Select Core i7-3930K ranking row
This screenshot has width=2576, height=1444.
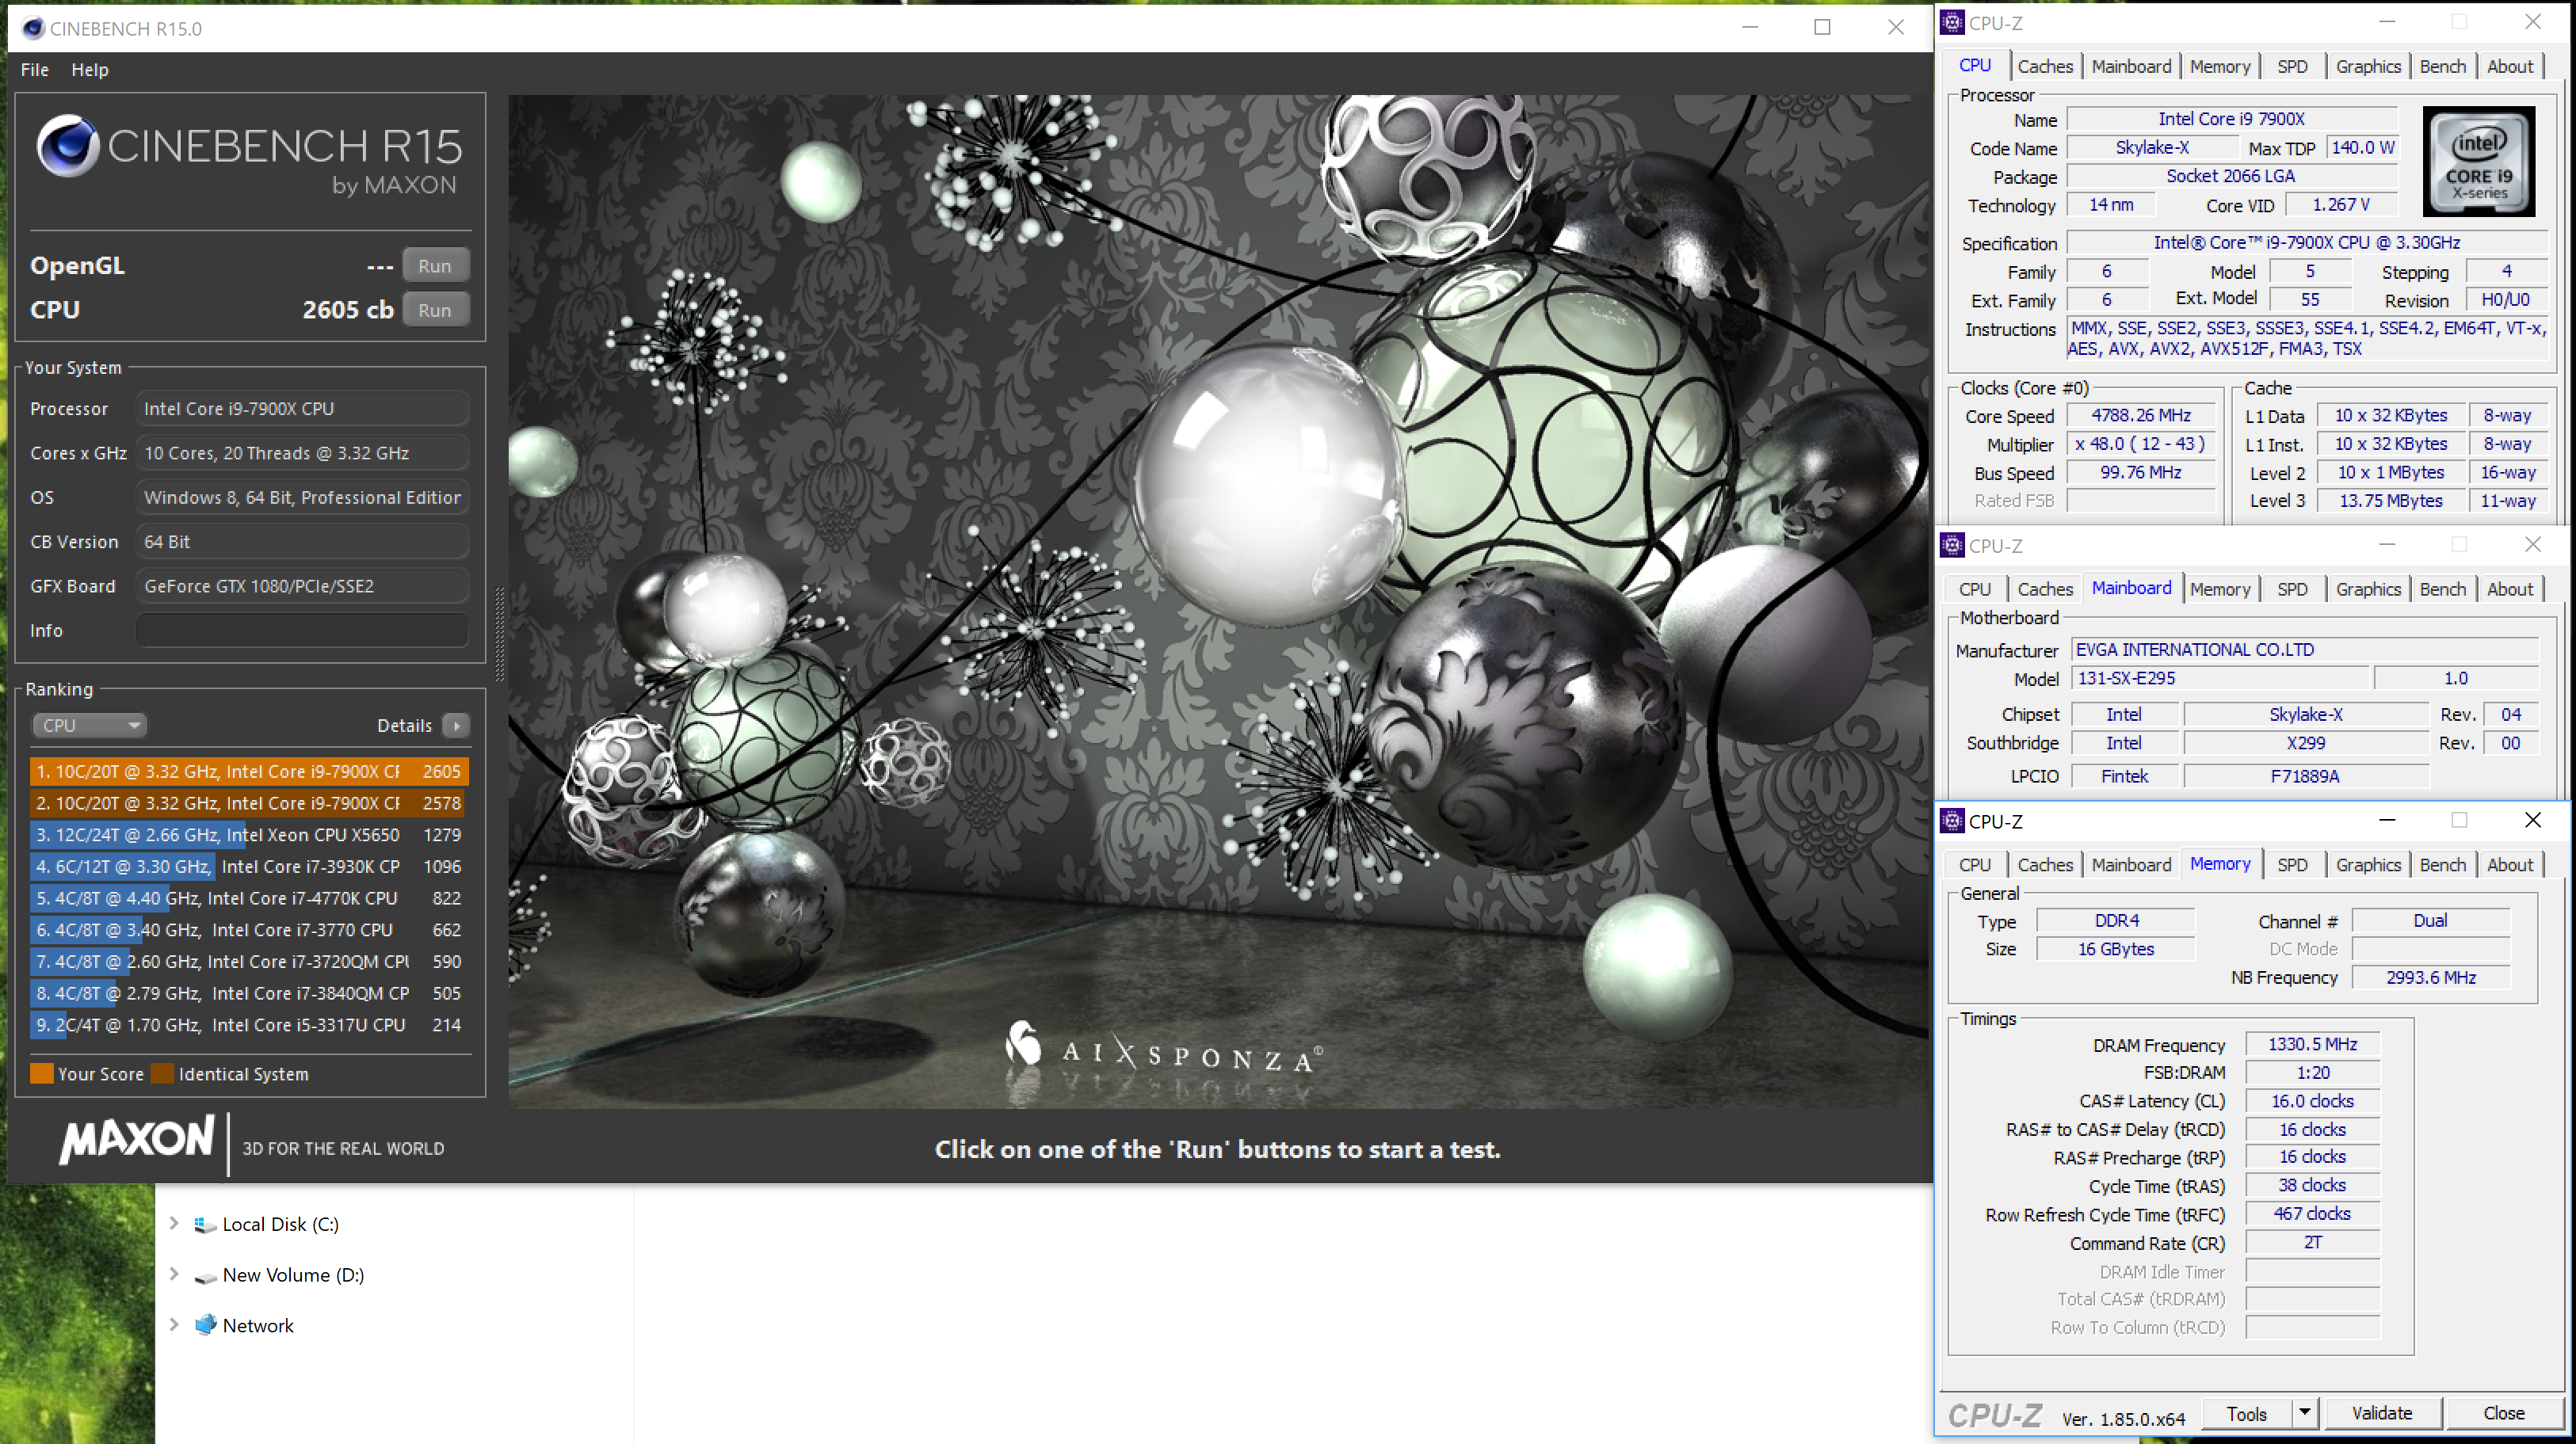pyautogui.click(x=249, y=866)
